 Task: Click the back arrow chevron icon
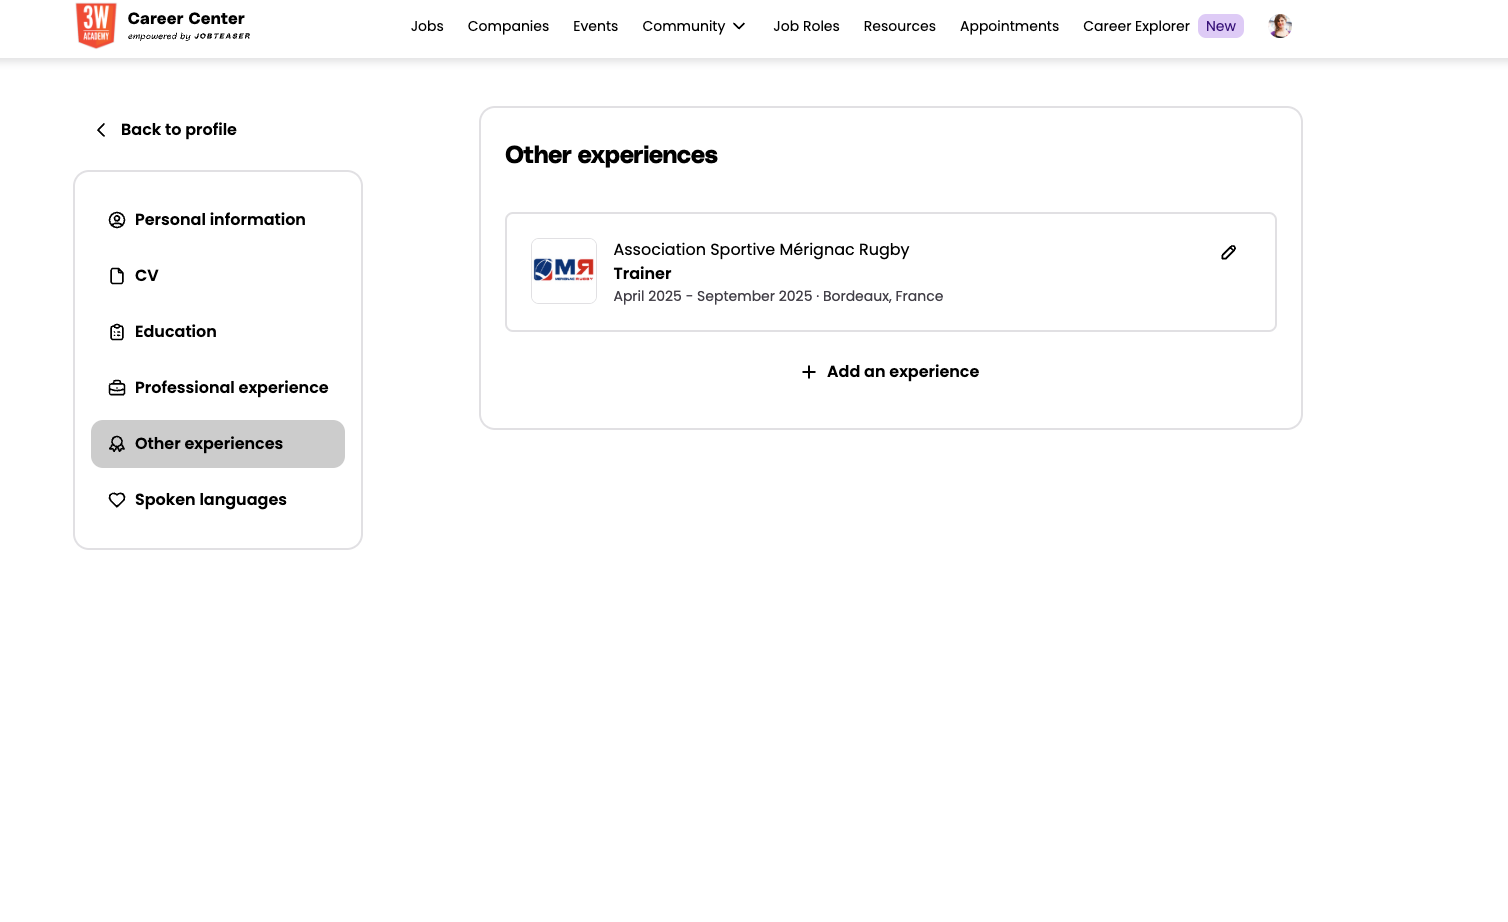pyautogui.click(x=101, y=130)
